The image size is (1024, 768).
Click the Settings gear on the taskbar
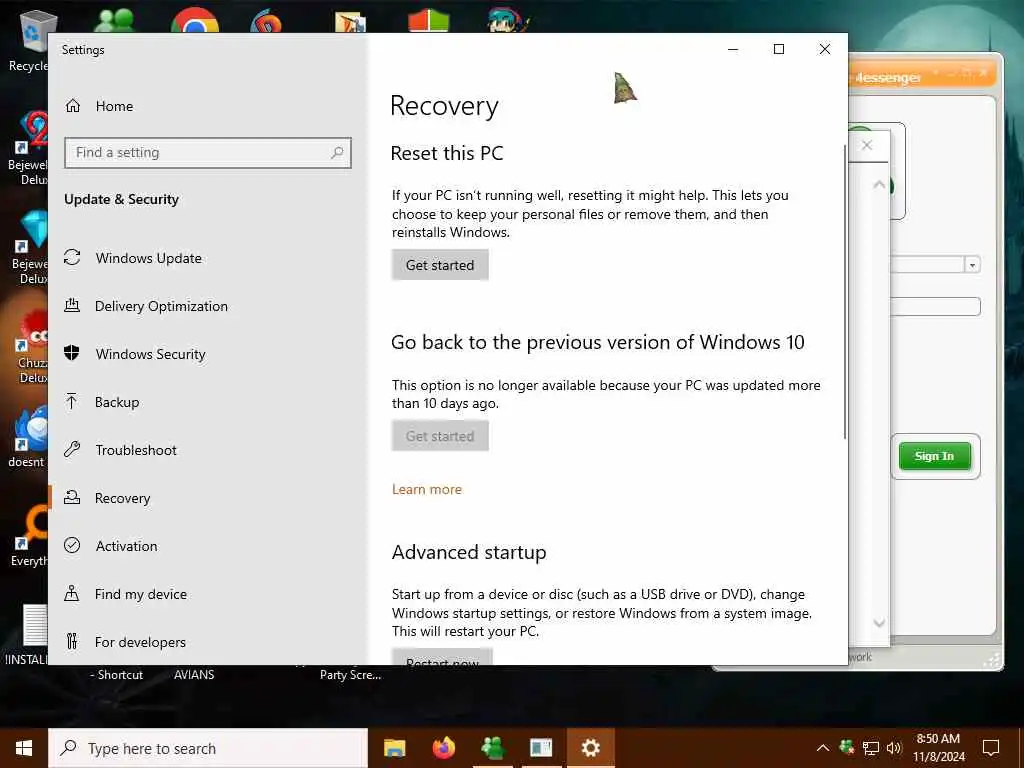[590, 748]
